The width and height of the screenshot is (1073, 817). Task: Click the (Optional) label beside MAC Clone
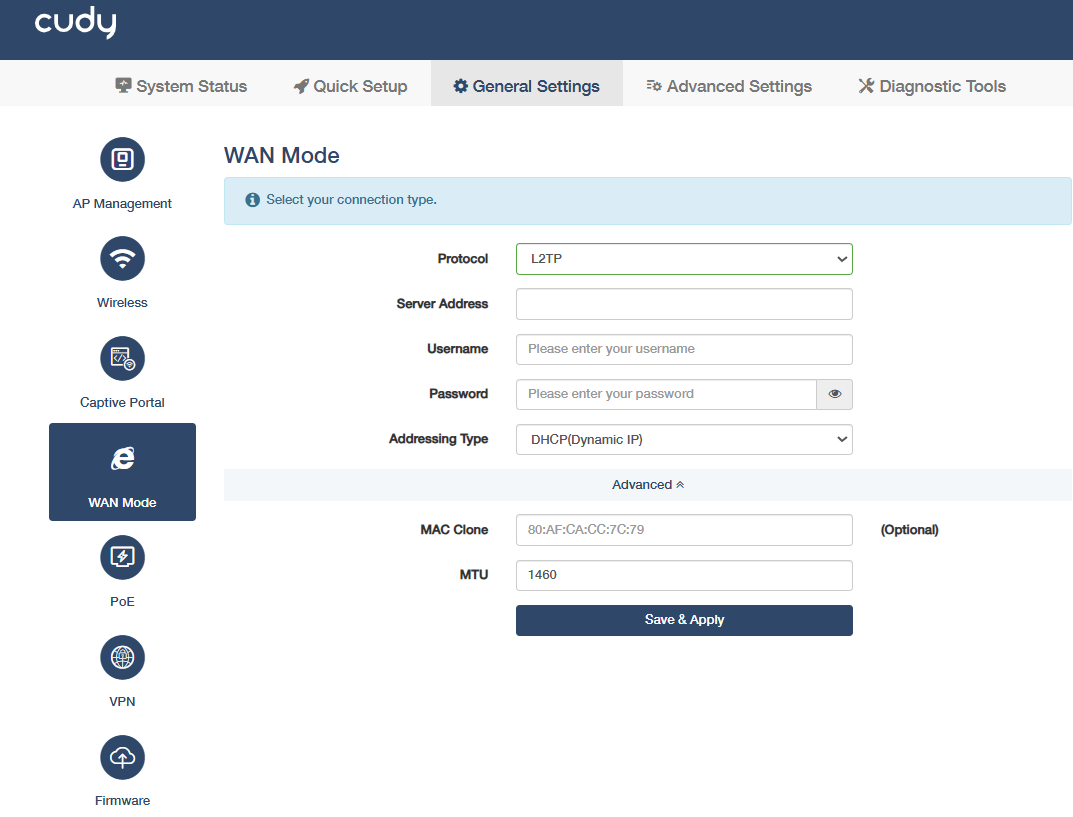[909, 530]
